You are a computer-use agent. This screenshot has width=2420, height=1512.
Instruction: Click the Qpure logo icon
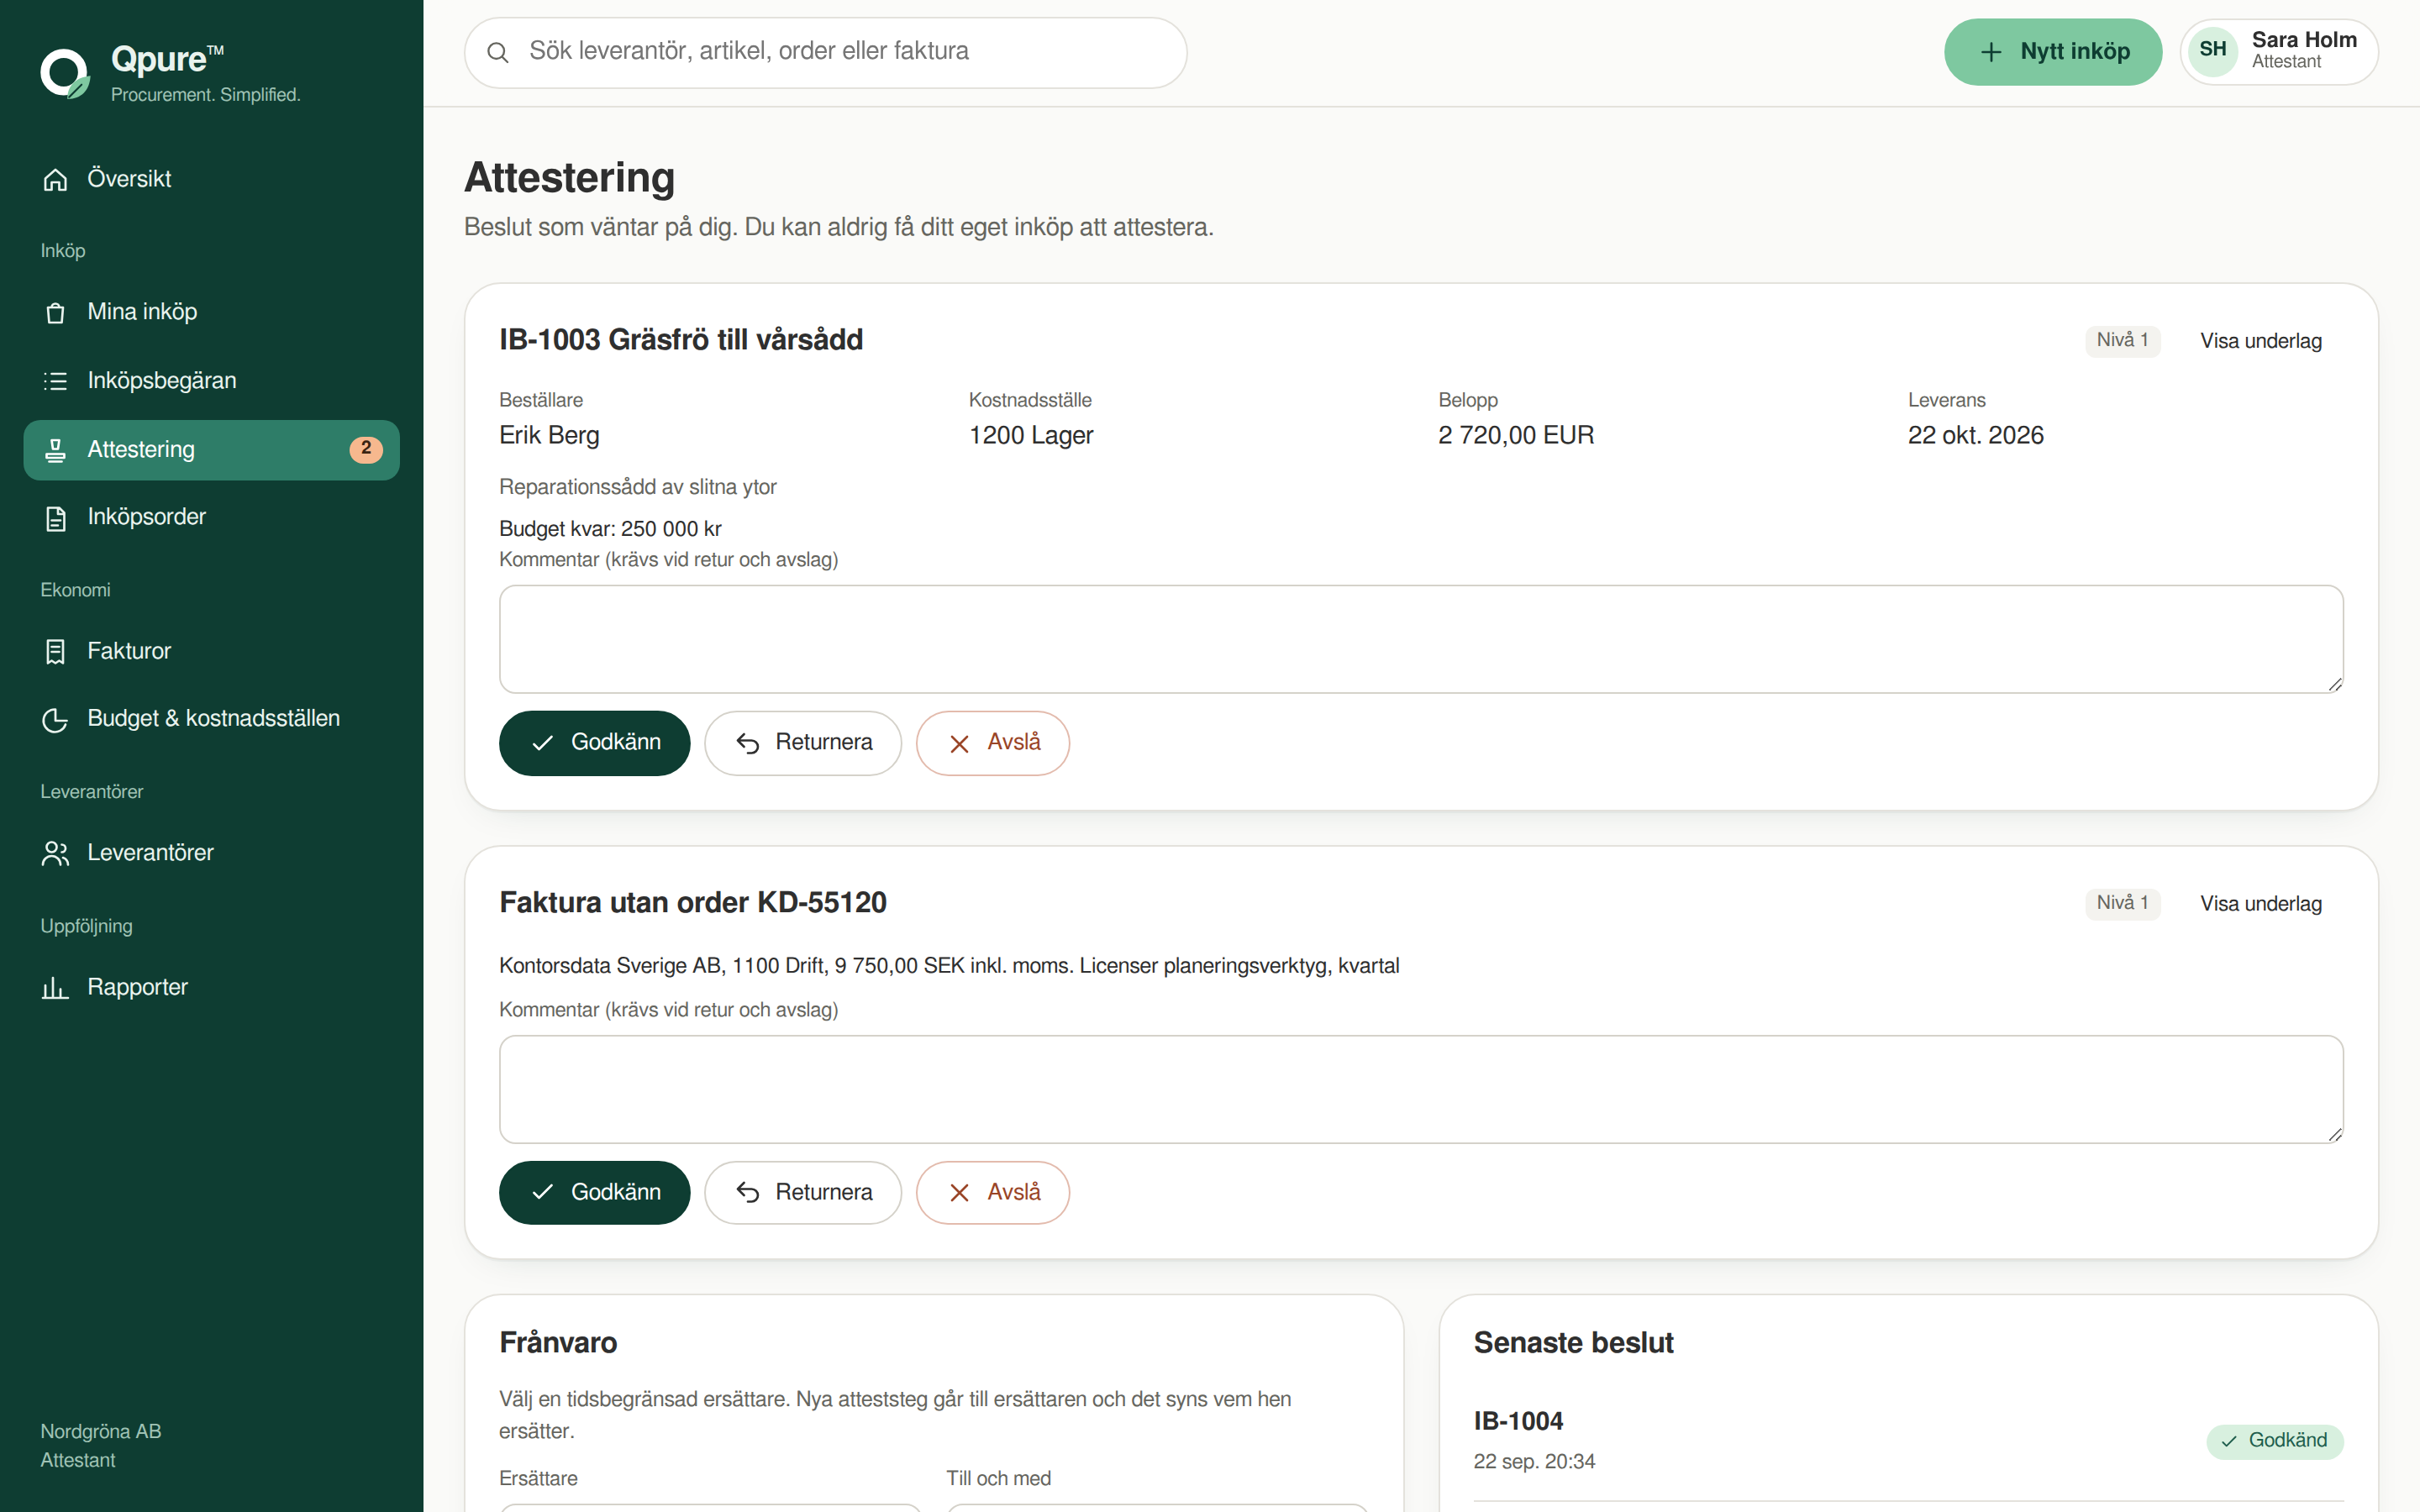coord(65,74)
